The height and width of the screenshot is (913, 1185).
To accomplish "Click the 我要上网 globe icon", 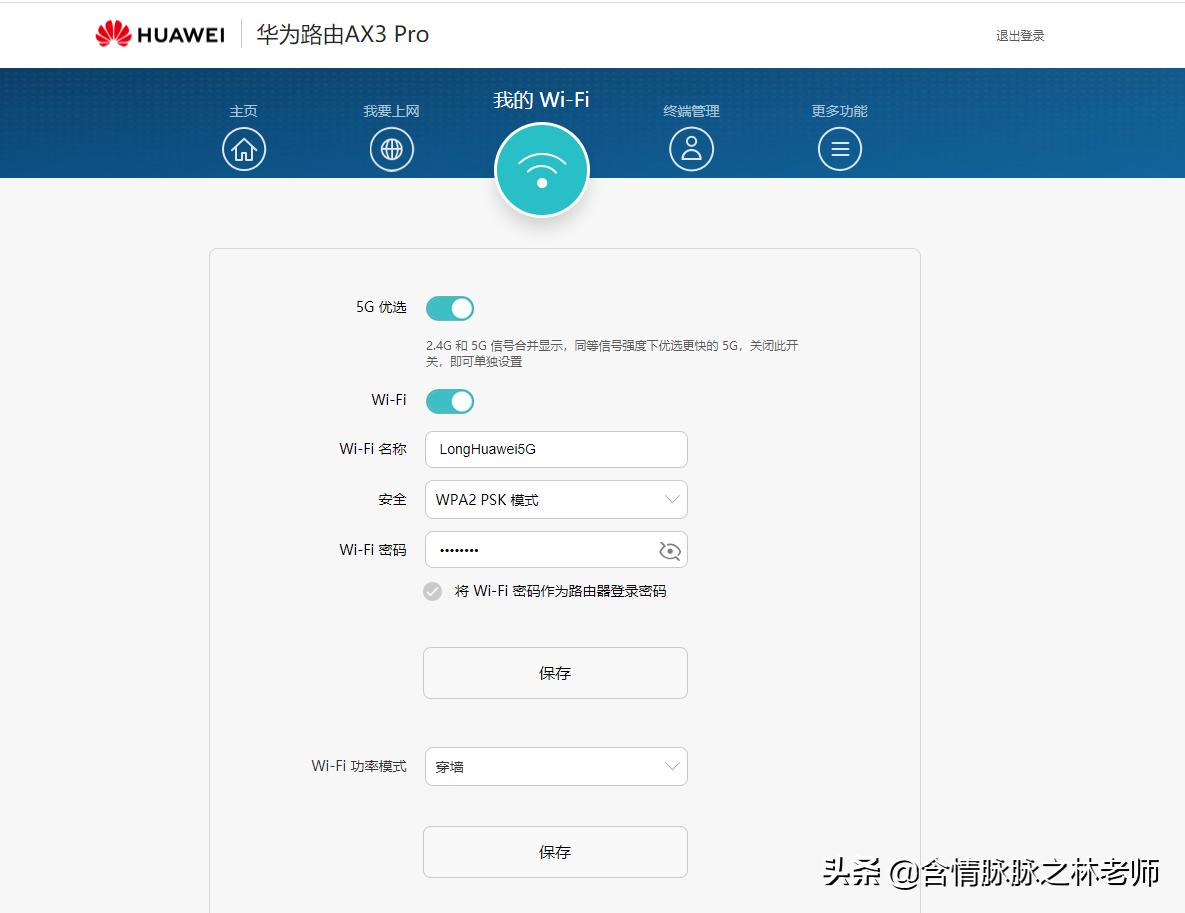I will point(391,148).
